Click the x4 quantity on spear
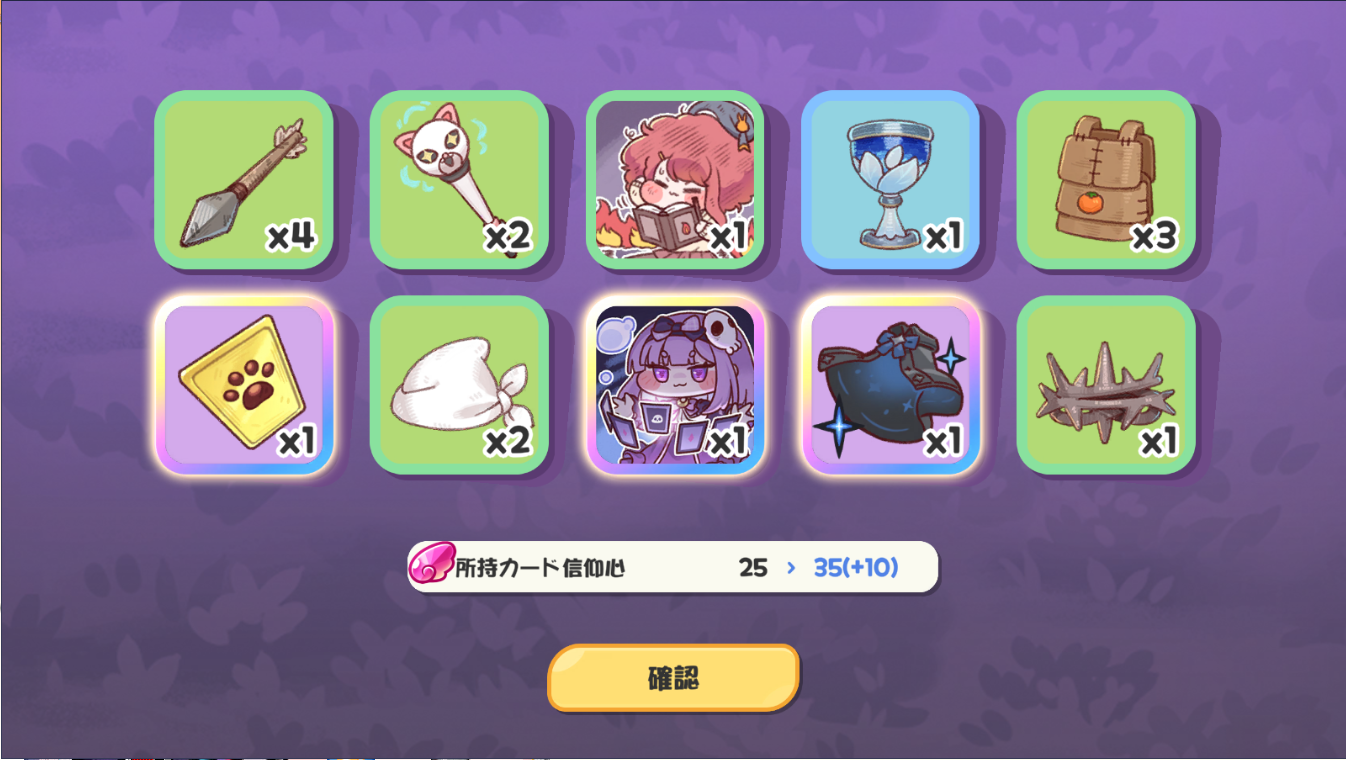Screen dimensions: 1346x760 coord(291,237)
